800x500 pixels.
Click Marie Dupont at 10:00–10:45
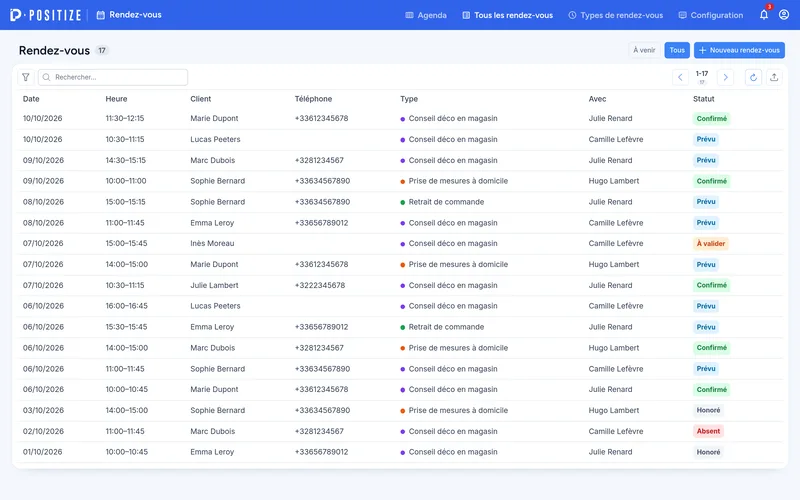click(214, 389)
